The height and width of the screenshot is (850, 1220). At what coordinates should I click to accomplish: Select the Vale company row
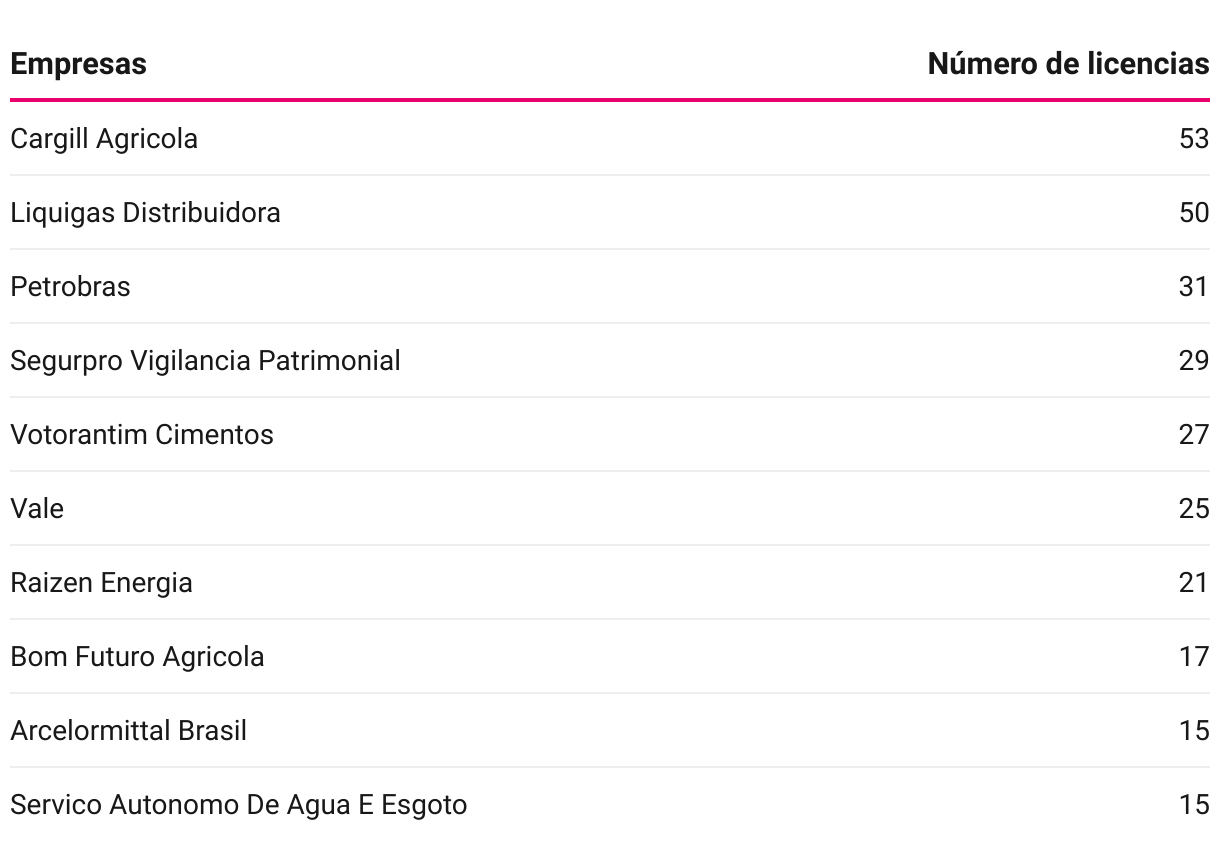pyautogui.click(x=610, y=508)
